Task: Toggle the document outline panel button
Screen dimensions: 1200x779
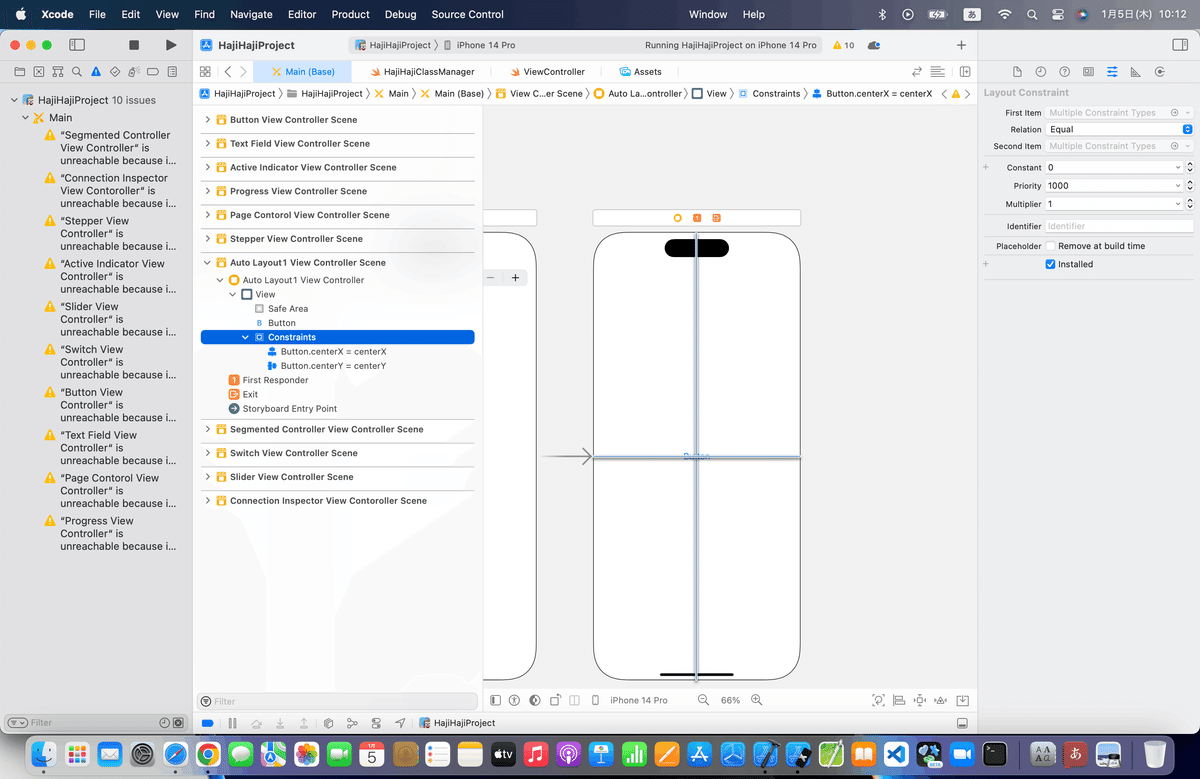Action: click(x=496, y=700)
